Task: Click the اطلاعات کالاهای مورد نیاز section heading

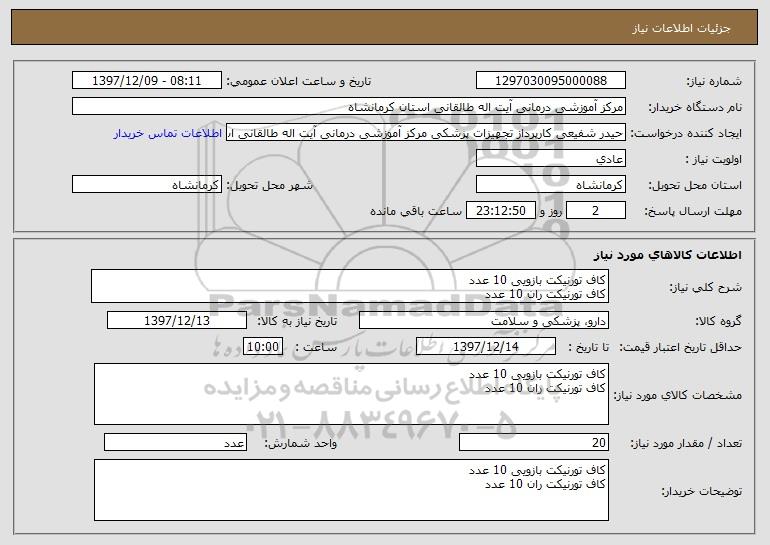Action: click(668, 255)
